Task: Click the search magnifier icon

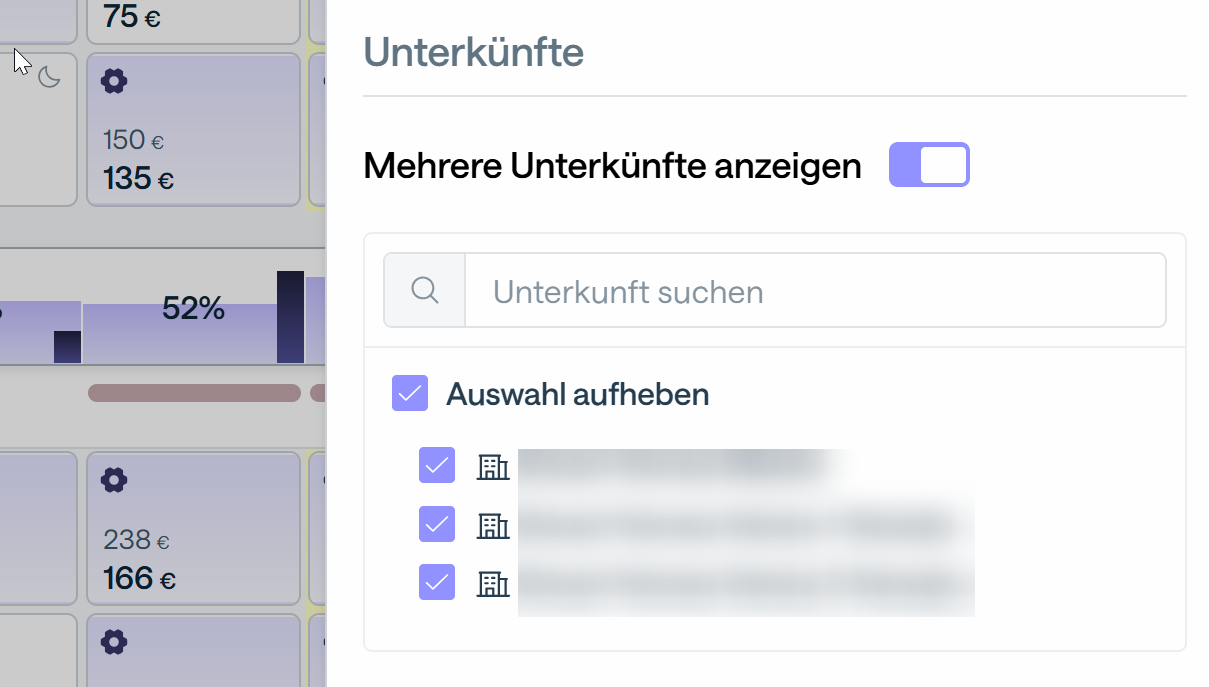Action: tap(425, 291)
